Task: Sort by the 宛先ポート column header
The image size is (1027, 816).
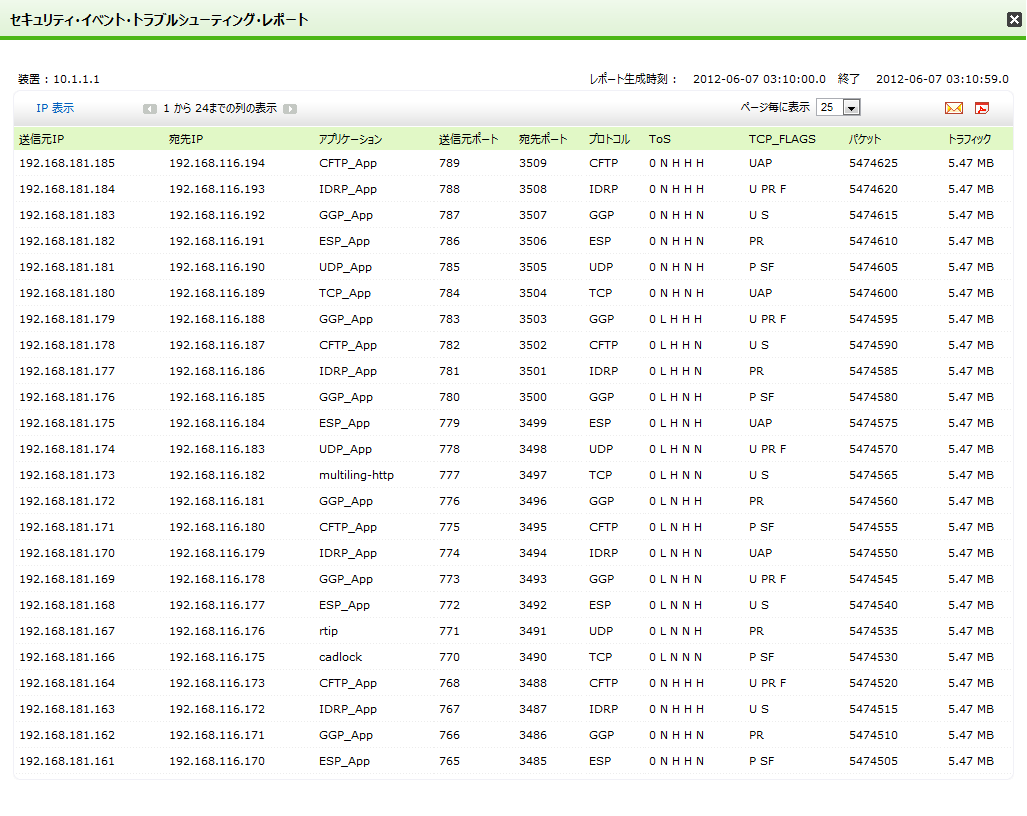Action: click(543, 139)
